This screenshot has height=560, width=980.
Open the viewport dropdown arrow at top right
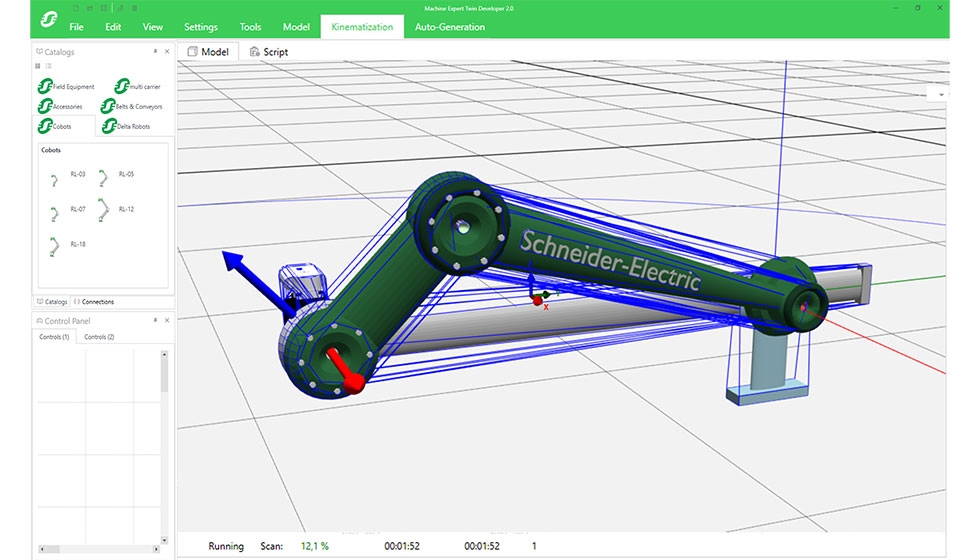(941, 93)
